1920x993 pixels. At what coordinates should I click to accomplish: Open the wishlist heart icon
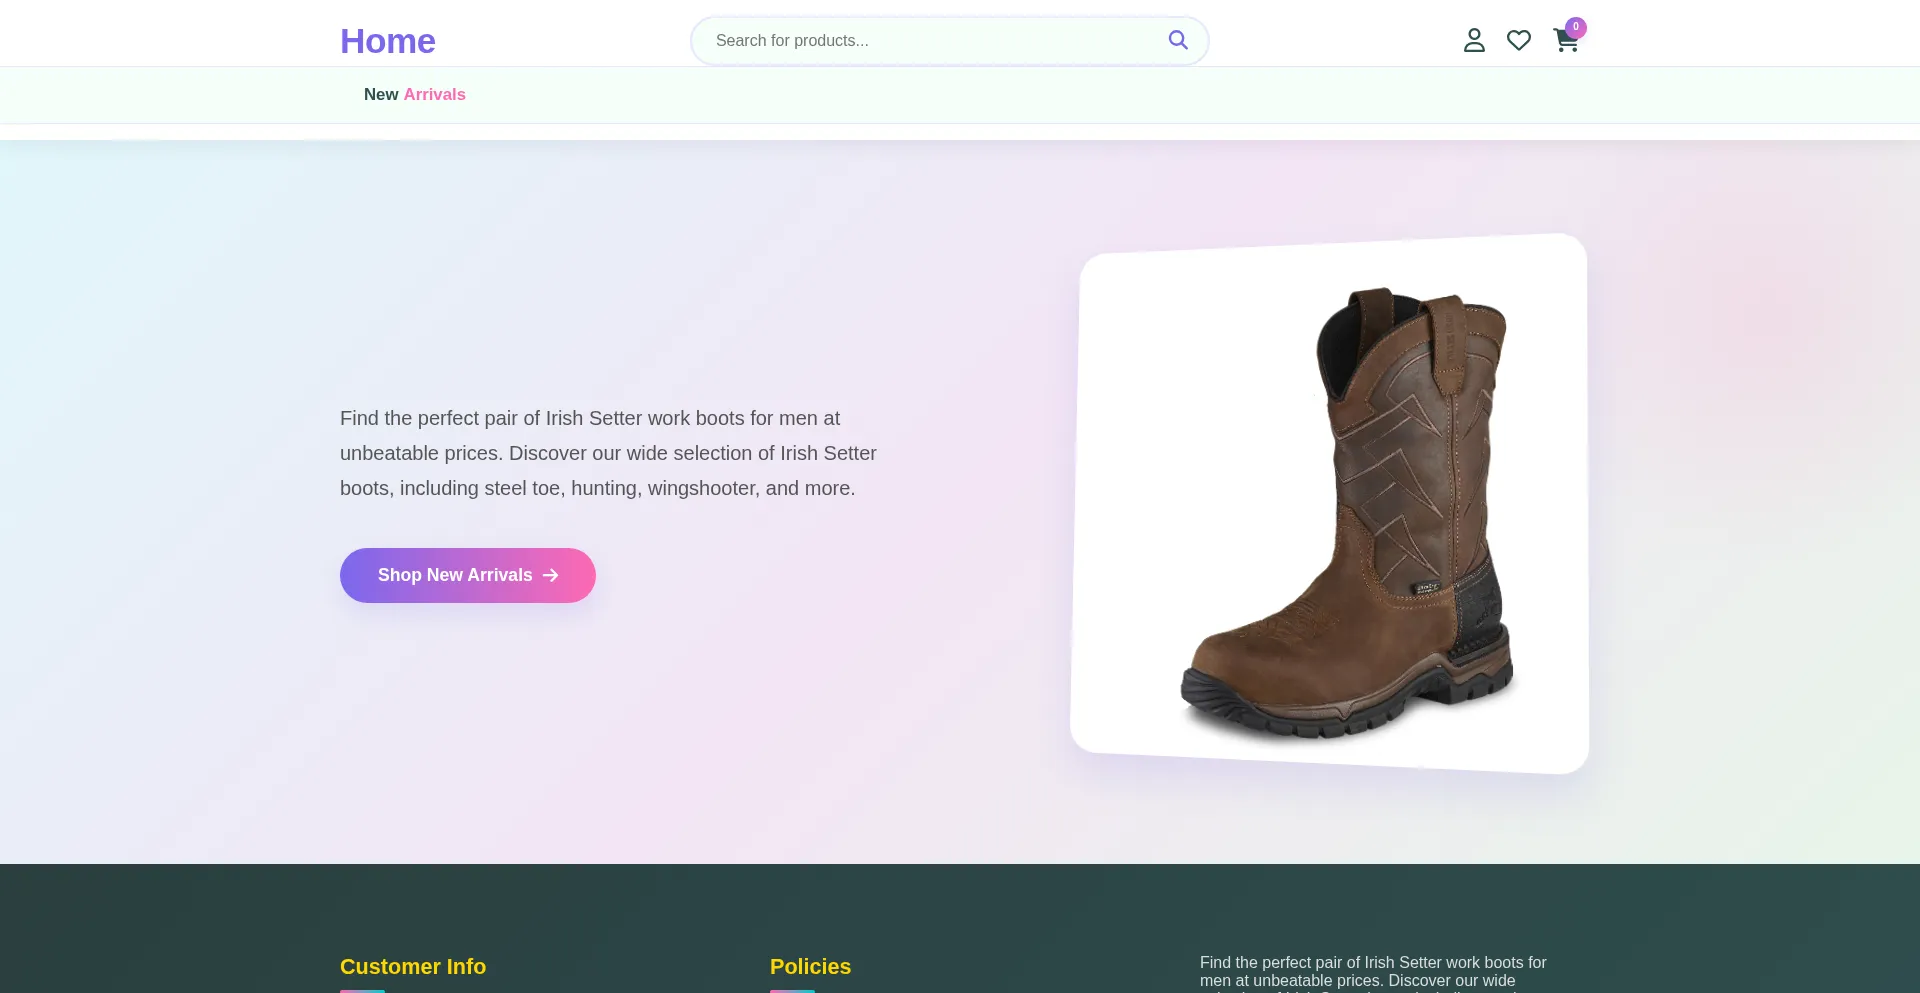(x=1519, y=40)
